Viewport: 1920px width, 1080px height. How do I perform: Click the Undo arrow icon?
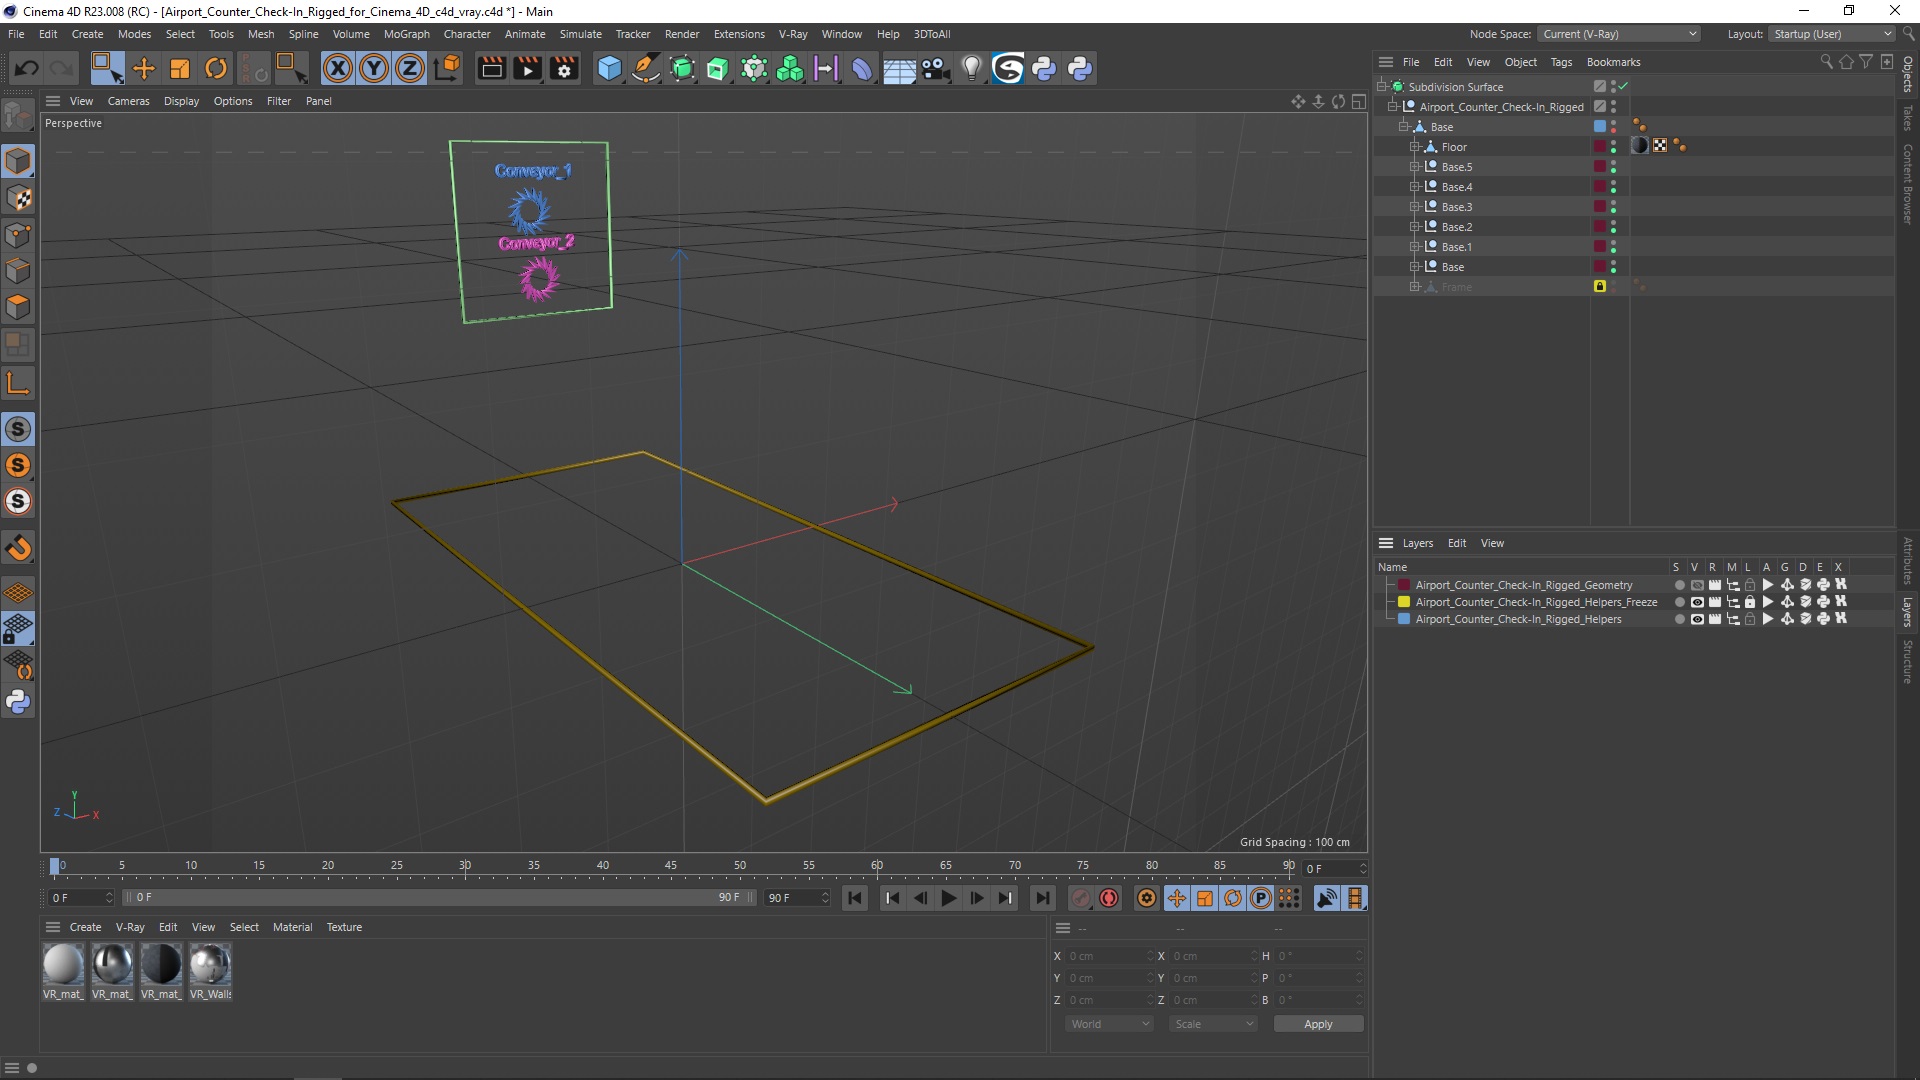(x=26, y=68)
